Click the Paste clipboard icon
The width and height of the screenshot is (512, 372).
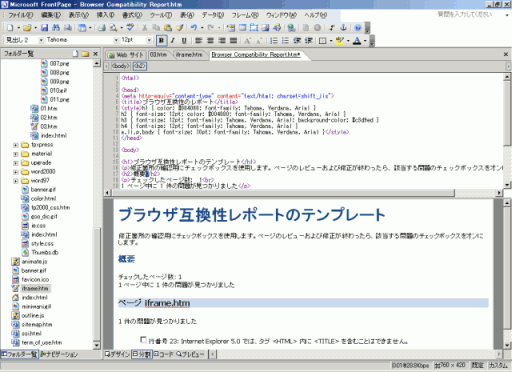click(x=168, y=28)
